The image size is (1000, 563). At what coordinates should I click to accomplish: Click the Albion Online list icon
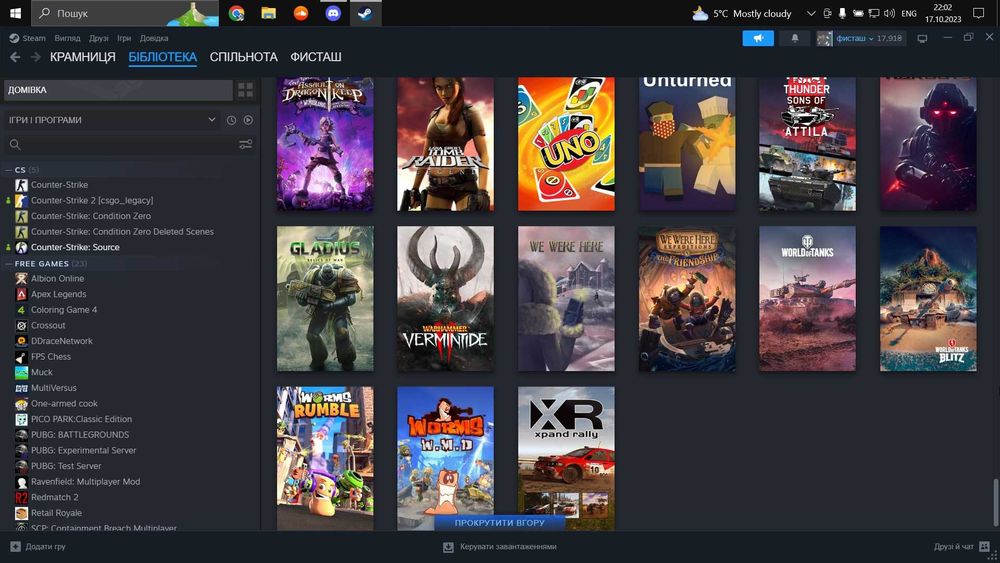(21, 279)
